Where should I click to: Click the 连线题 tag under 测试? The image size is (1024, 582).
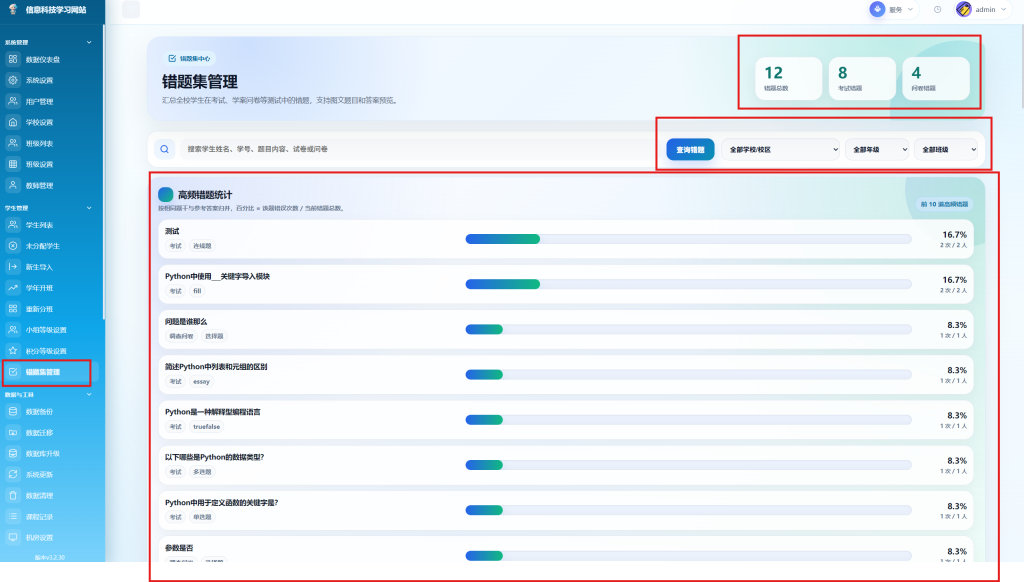tap(202, 246)
